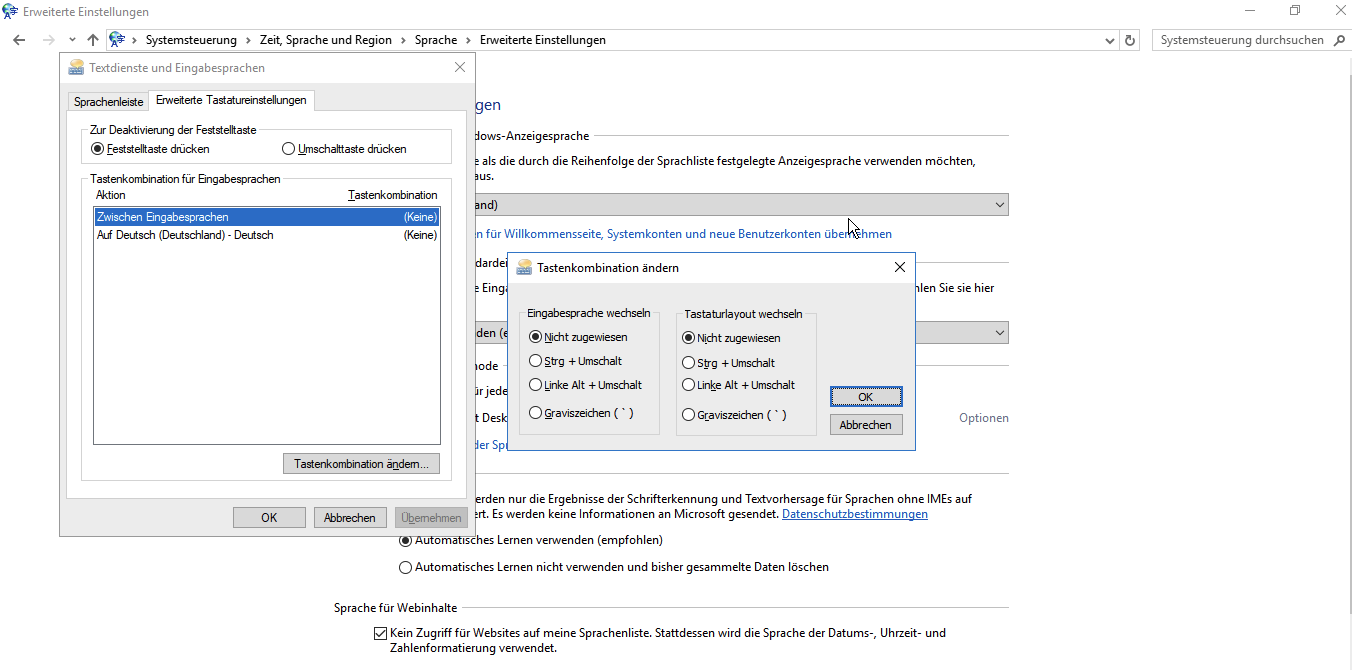Image resolution: width=1352 pixels, height=670 pixels.
Task: Expand the address bar history dropdown
Action: click(1110, 40)
